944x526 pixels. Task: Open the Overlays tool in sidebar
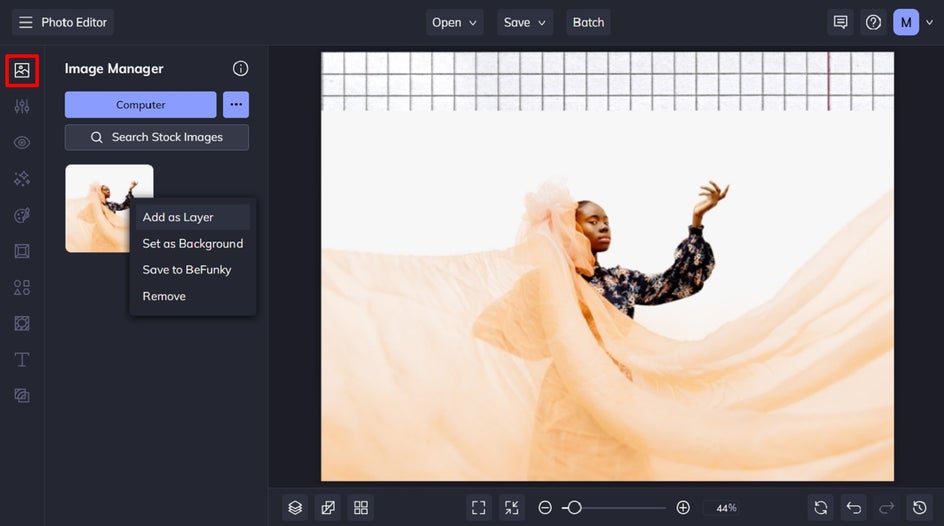point(22,323)
